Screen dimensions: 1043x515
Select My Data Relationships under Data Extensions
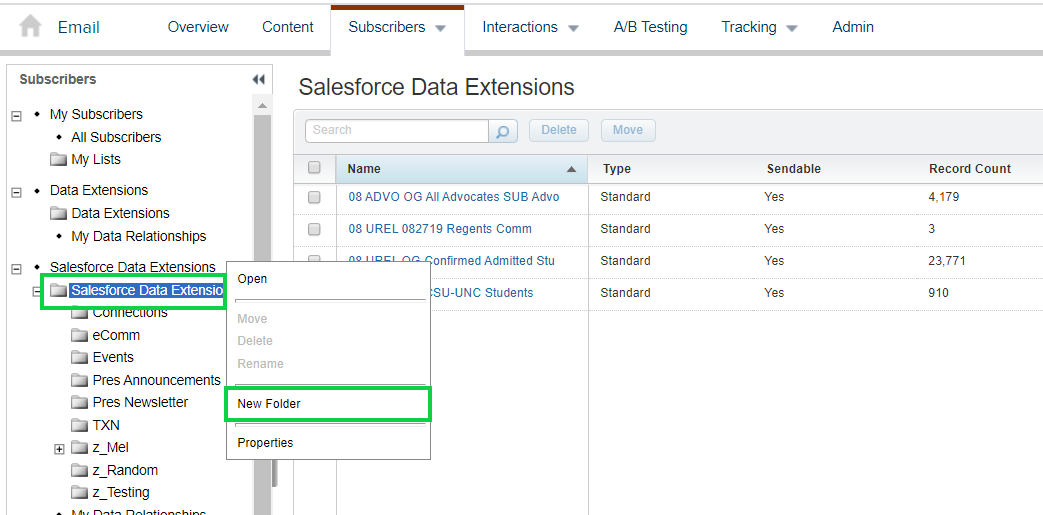(138, 236)
